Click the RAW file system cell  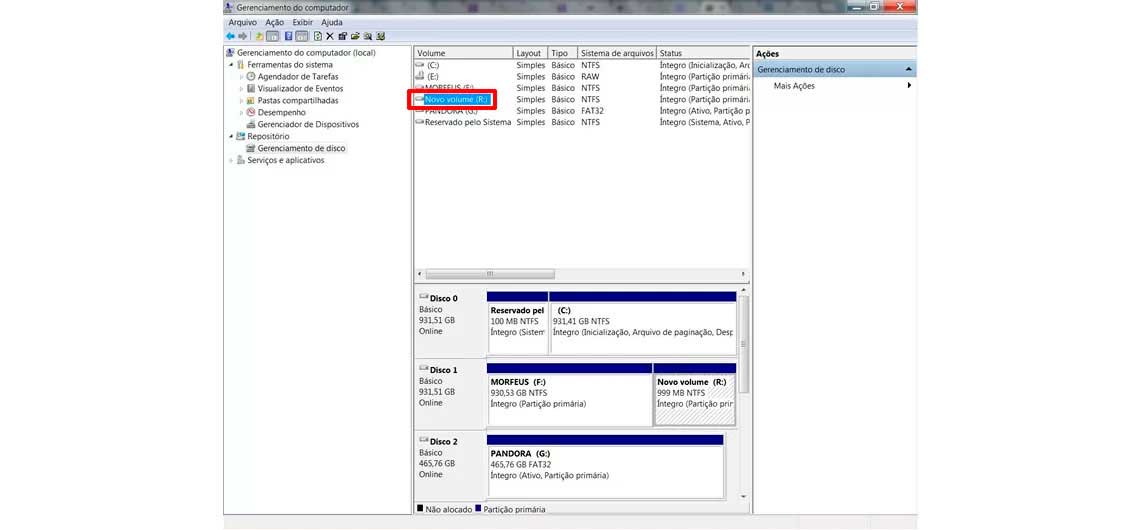[x=590, y=76]
